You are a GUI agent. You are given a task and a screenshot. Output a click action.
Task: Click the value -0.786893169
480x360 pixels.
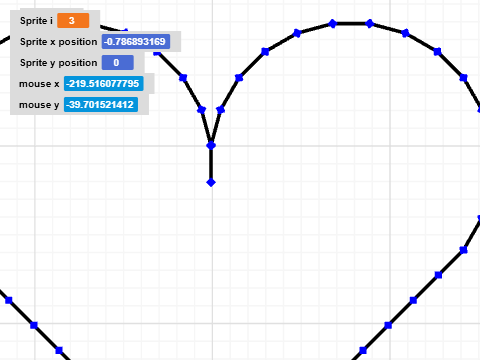136,42
